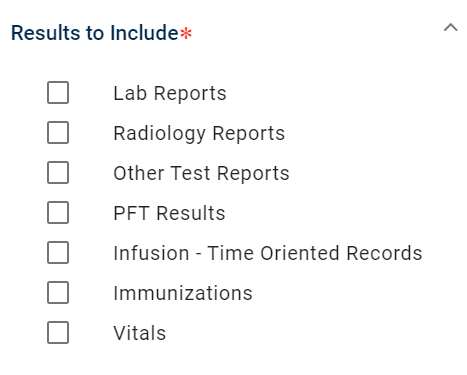Collapse the Results to Include section chevron
The width and height of the screenshot is (467, 375).
coord(450,27)
